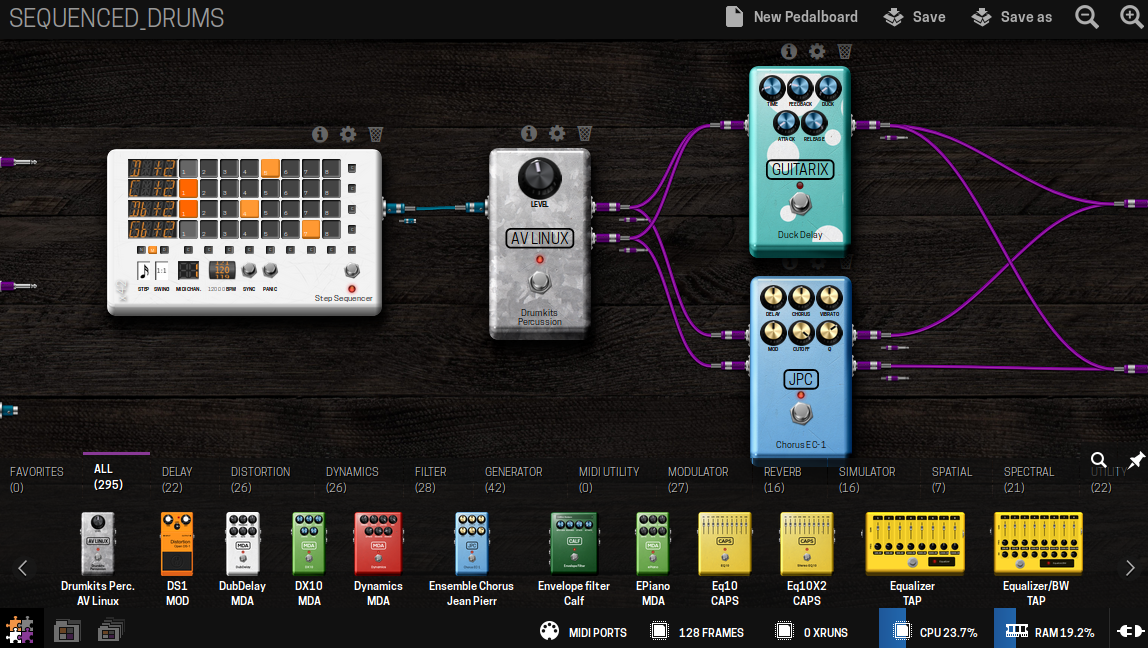Image resolution: width=1148 pixels, height=648 pixels.
Task: Toggle step 5 in D+2 row
Action: tap(270, 168)
